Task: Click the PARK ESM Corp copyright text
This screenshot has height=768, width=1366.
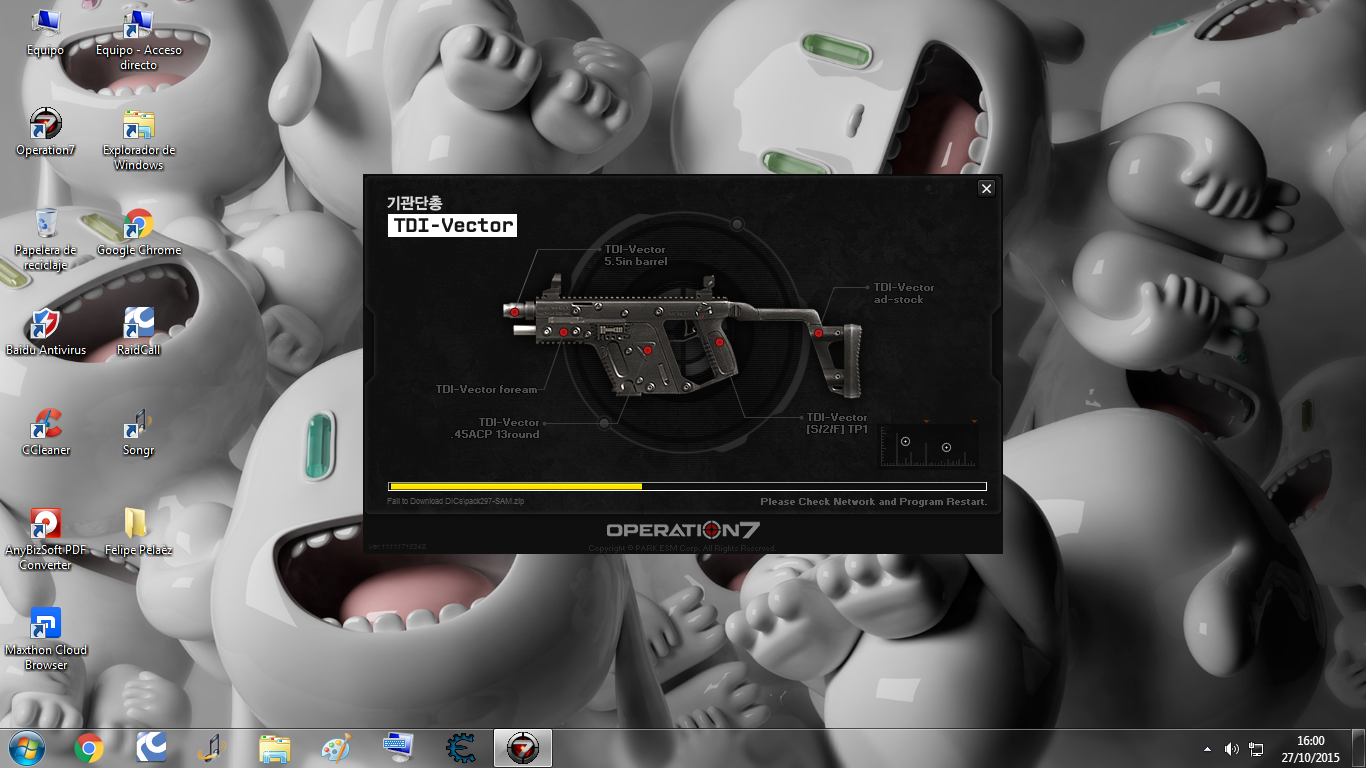Action: click(682, 548)
